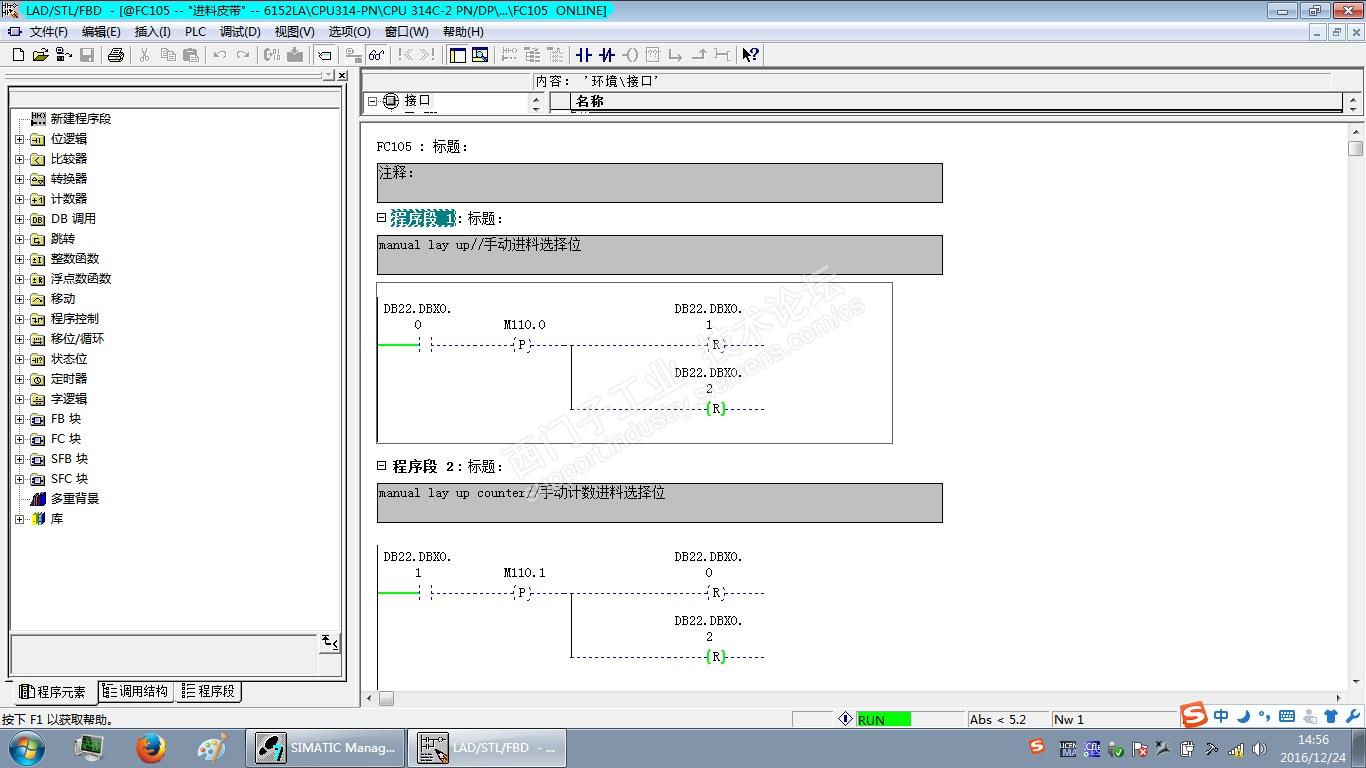Click the volume speaker tray icon
Viewport: 1366px width, 768px height.
click(1260, 748)
